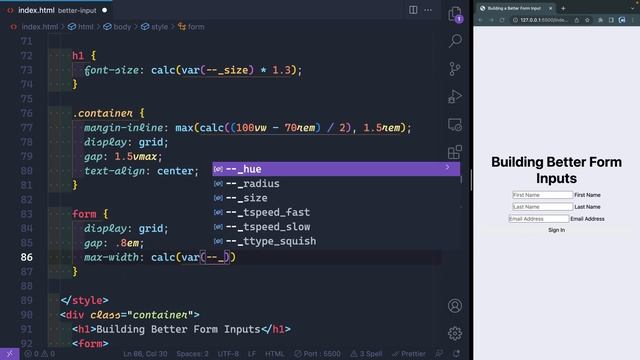640x360 pixels.
Task: Click the unsaved changes dot on index.html tab
Action: [104, 10]
